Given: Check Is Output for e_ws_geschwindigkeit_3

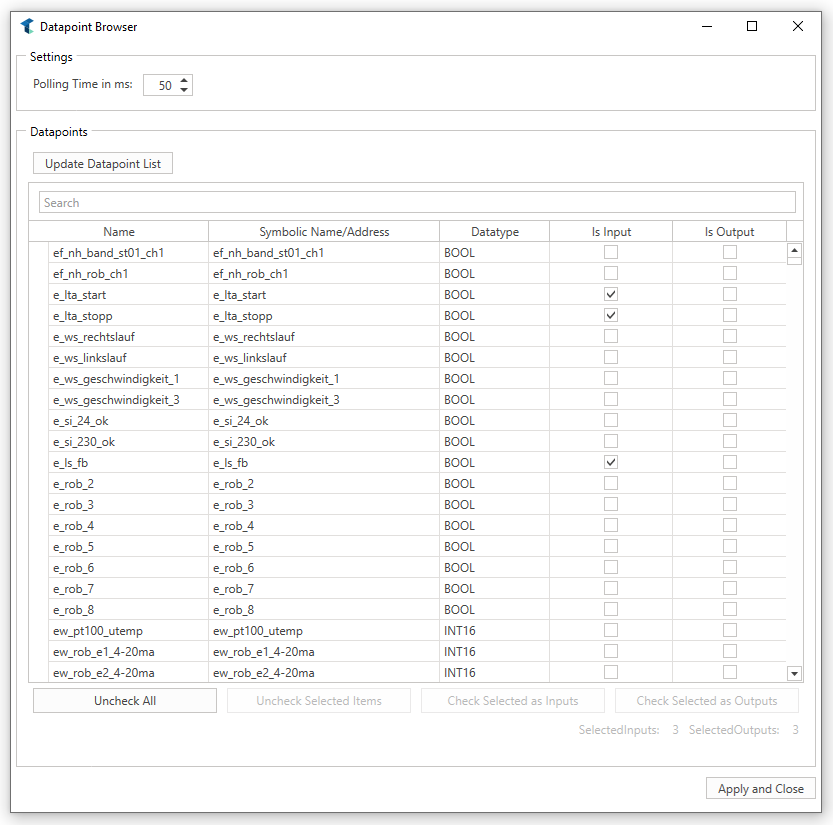Looking at the screenshot, I should click(730, 399).
